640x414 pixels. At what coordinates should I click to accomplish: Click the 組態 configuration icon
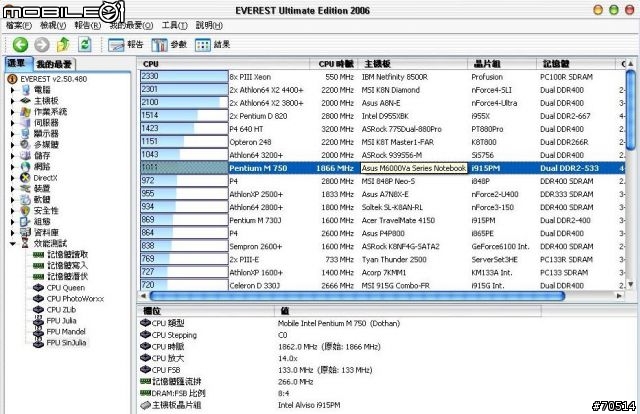25,222
